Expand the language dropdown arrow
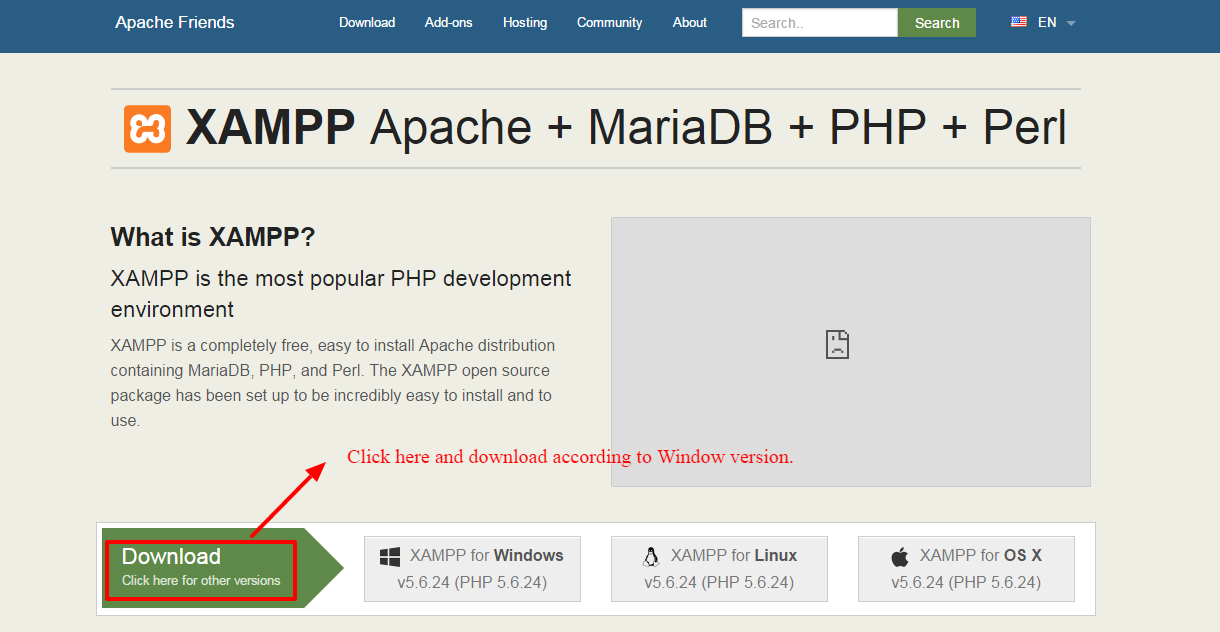 pyautogui.click(x=1071, y=23)
